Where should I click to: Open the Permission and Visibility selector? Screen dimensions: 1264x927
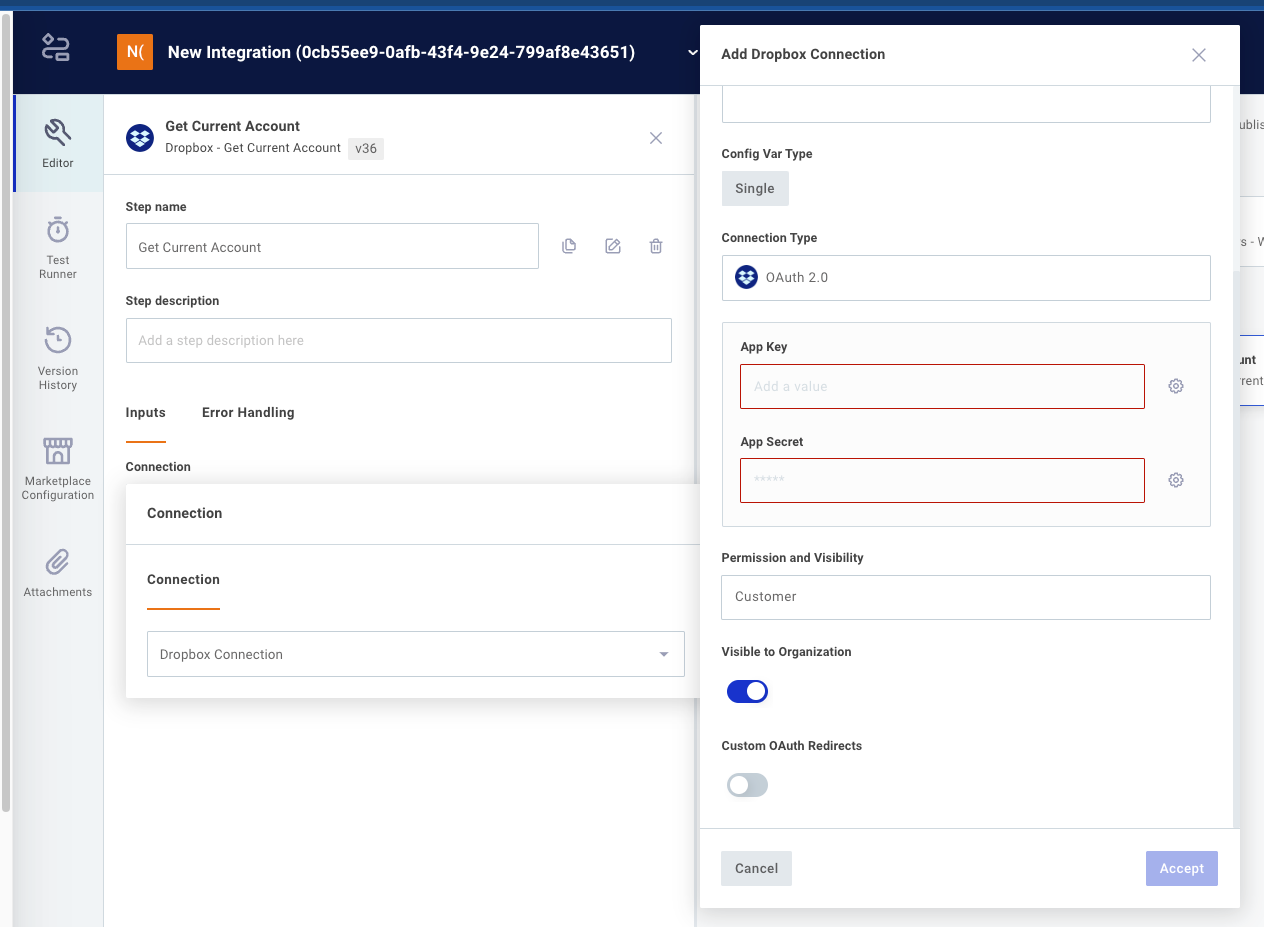click(x=965, y=596)
